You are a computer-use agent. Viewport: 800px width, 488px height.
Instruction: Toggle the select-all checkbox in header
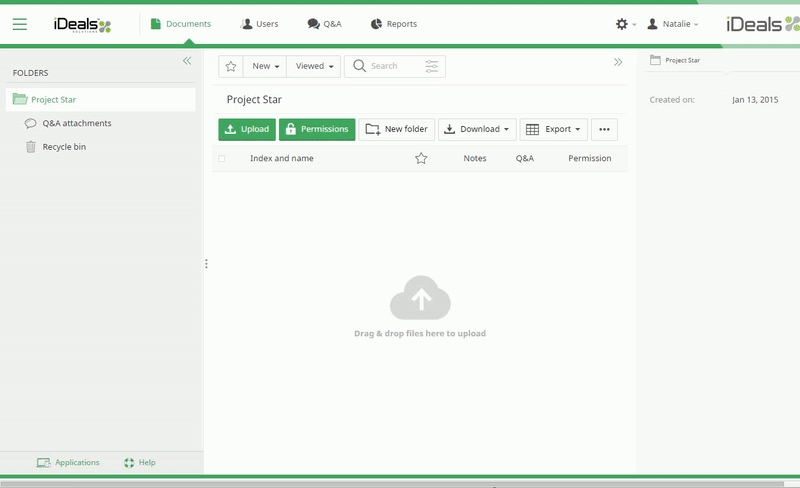pyautogui.click(x=222, y=158)
